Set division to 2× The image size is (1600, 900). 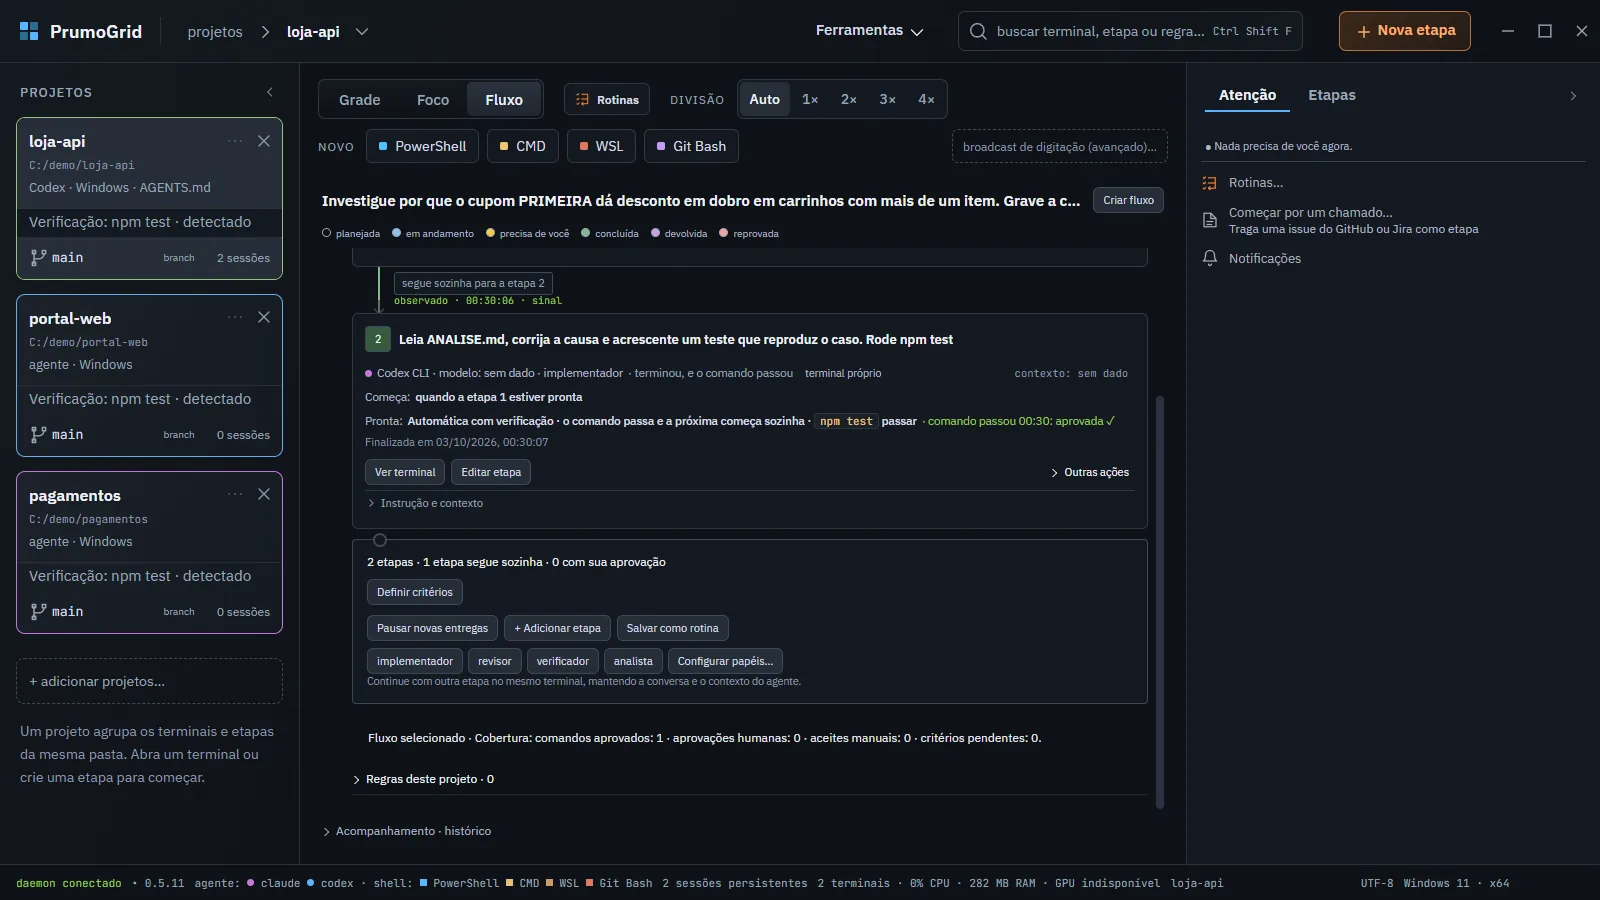tap(849, 100)
